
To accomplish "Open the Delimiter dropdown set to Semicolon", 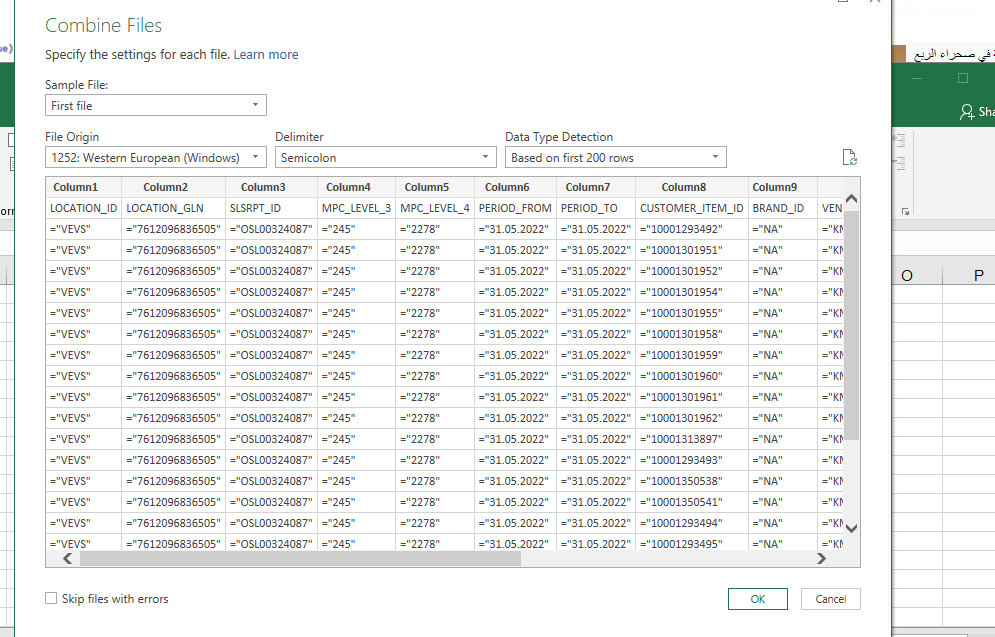I will click(385, 157).
